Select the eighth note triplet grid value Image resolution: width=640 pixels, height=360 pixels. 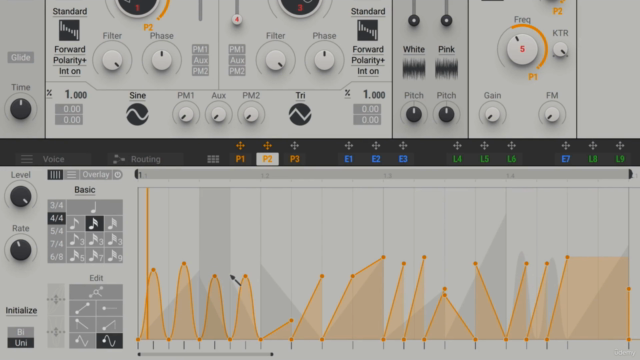(x=76, y=240)
